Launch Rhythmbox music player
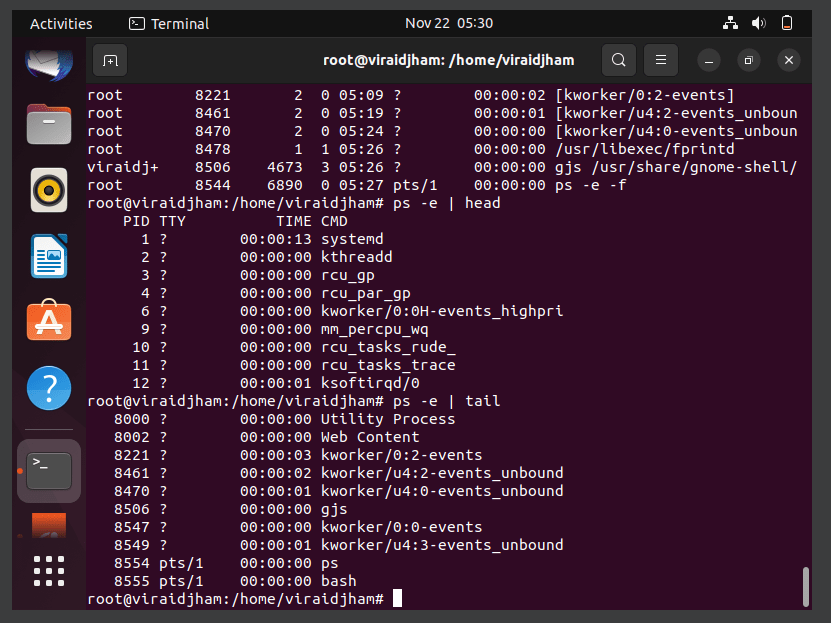The height and width of the screenshot is (623, 831). pos(49,190)
